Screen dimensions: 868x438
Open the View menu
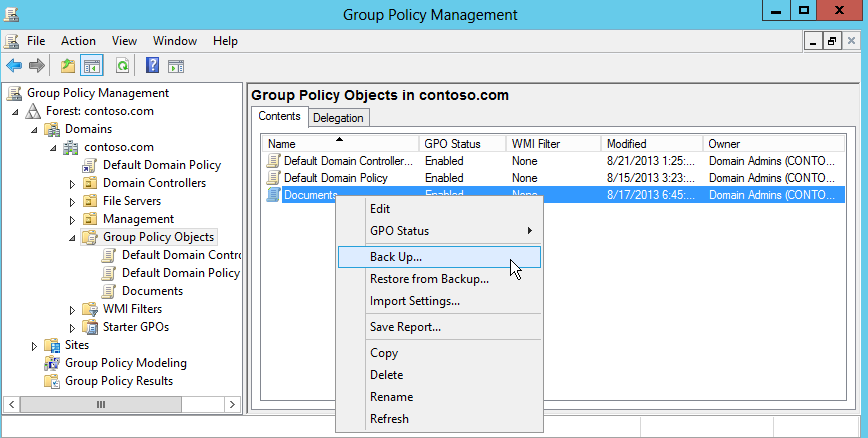point(124,41)
